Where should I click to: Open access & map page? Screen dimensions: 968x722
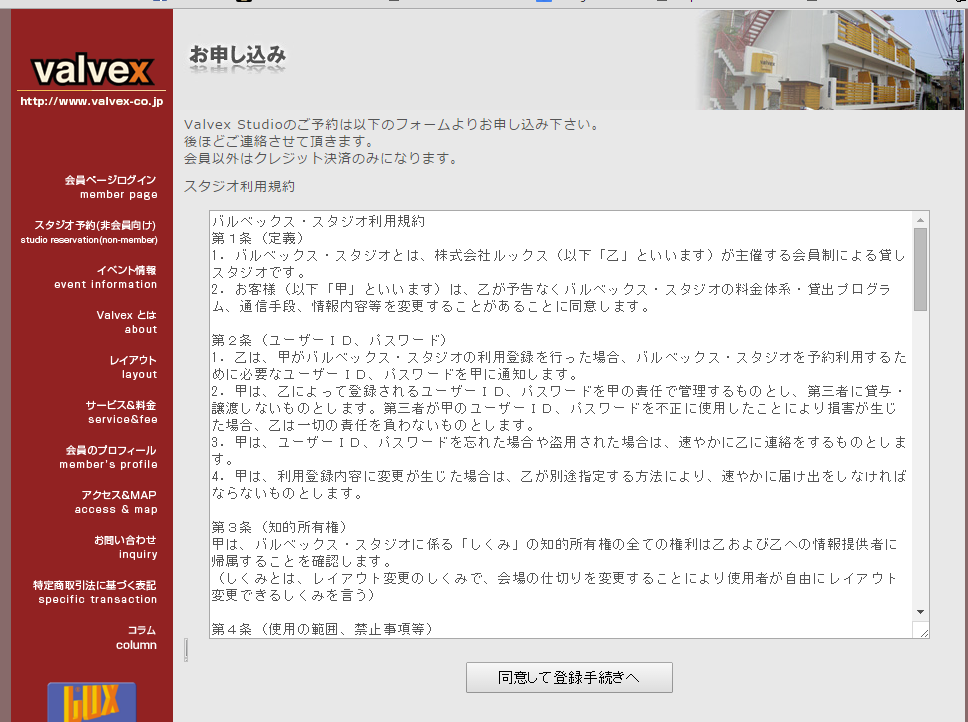116,502
